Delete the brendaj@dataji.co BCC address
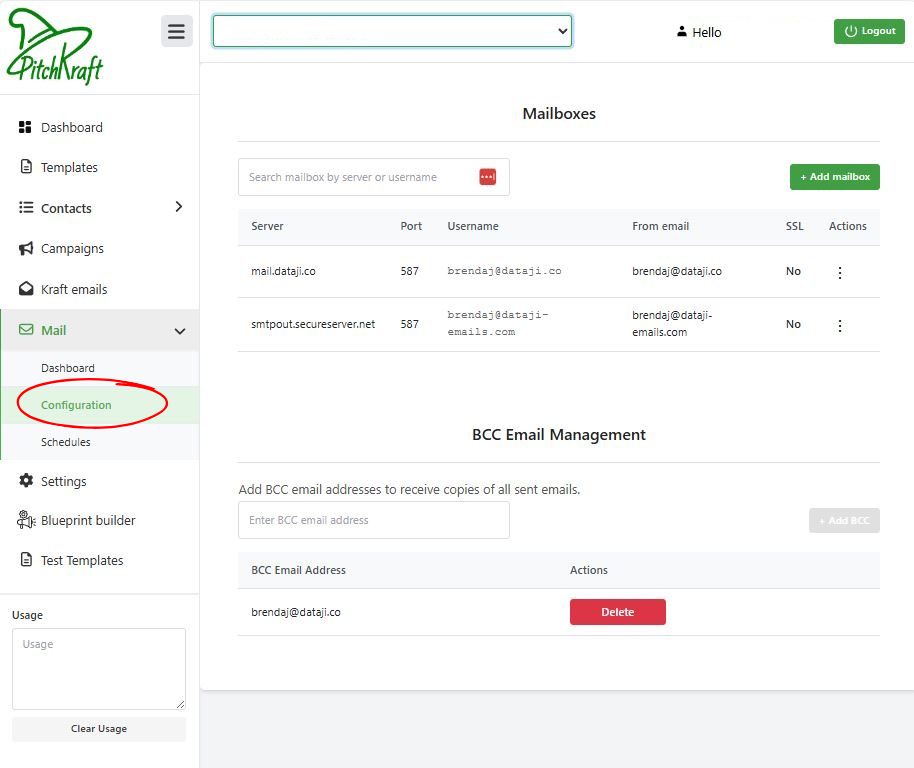Screen dimensions: 914x768 click(617, 612)
